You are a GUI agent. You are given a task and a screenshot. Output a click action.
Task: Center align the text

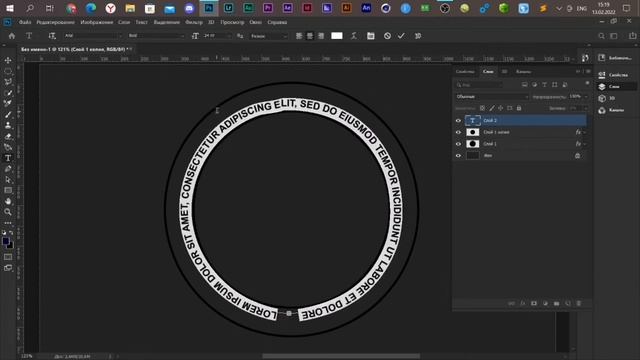coord(310,36)
